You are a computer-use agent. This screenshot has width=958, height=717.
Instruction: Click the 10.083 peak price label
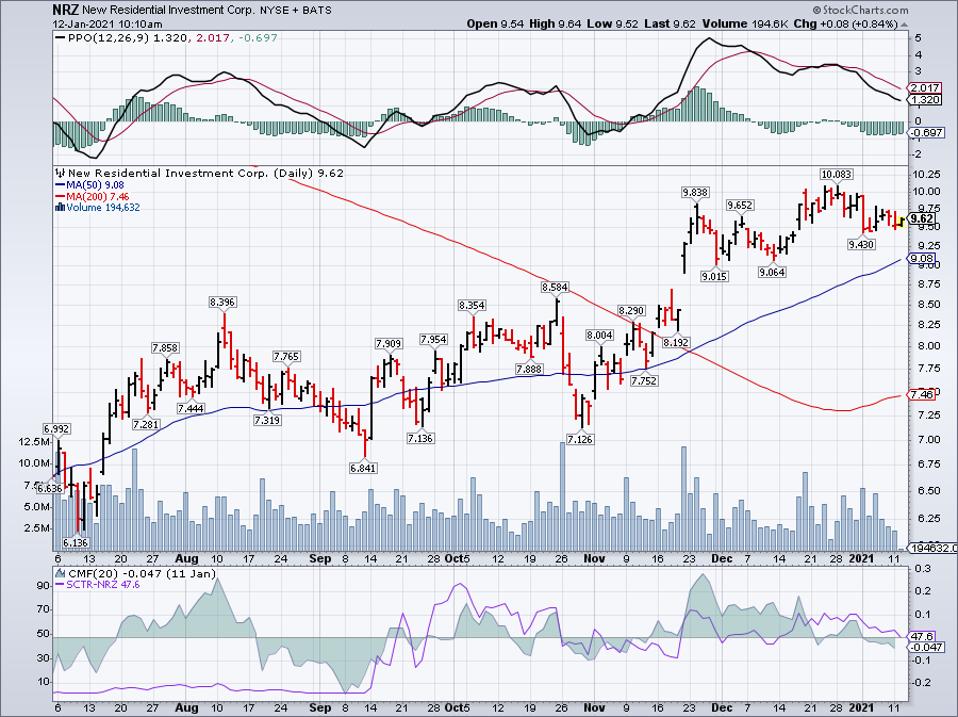coord(836,175)
